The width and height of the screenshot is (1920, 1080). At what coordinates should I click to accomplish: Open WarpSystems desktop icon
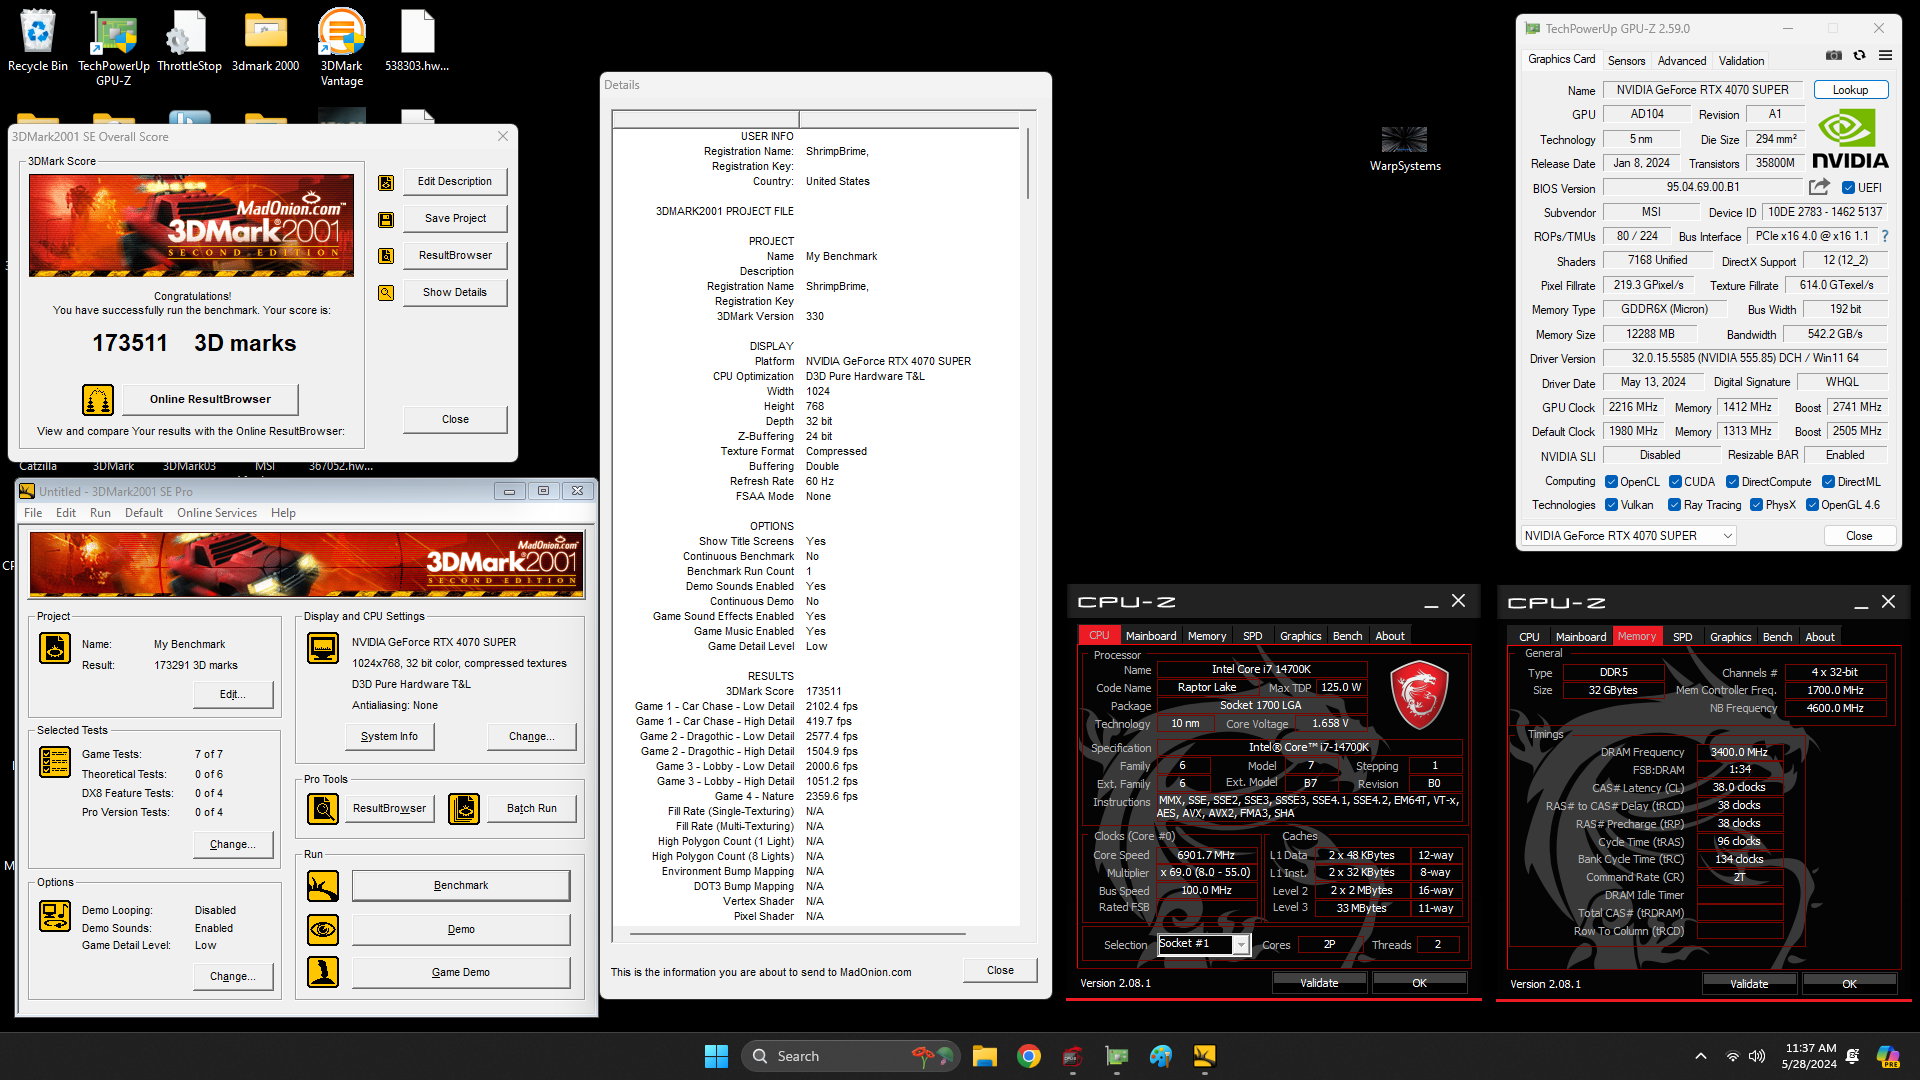(1405, 149)
